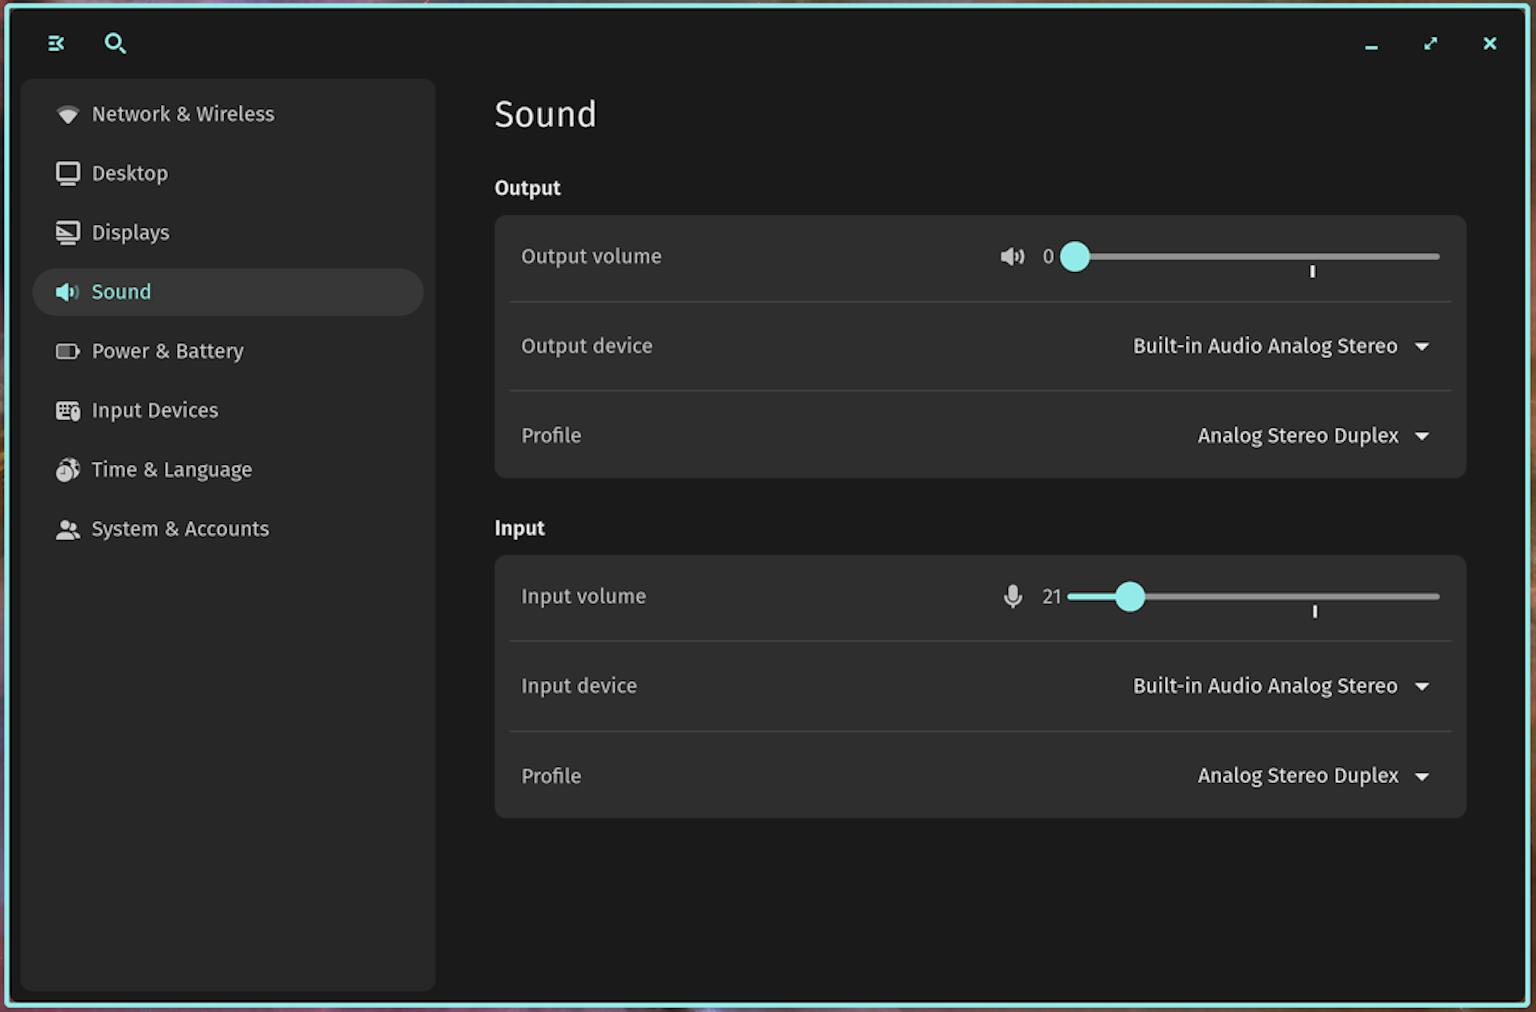Click the Displays icon in the sidebar
The height and width of the screenshot is (1012, 1536).
pyautogui.click(x=67, y=232)
